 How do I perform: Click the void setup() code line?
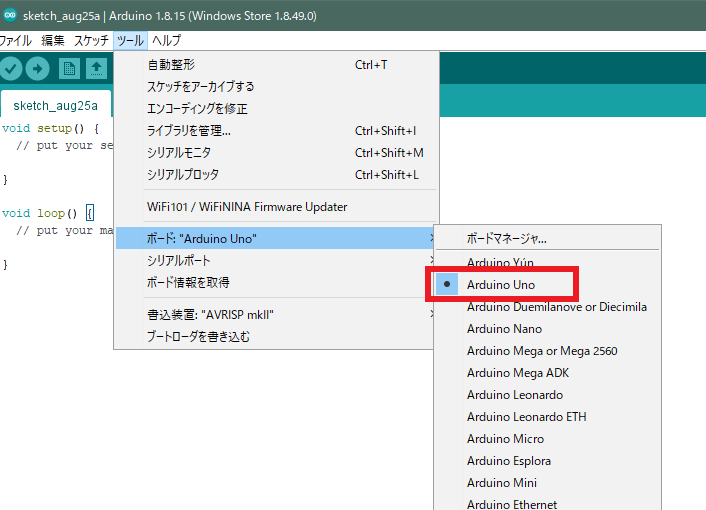pyautogui.click(x=50, y=129)
